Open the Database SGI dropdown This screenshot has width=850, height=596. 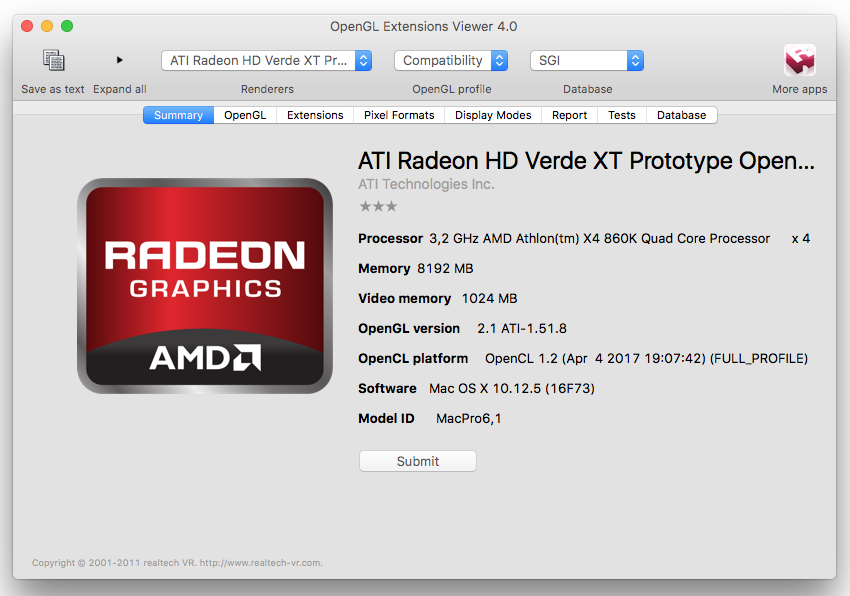pyautogui.click(x=587, y=61)
